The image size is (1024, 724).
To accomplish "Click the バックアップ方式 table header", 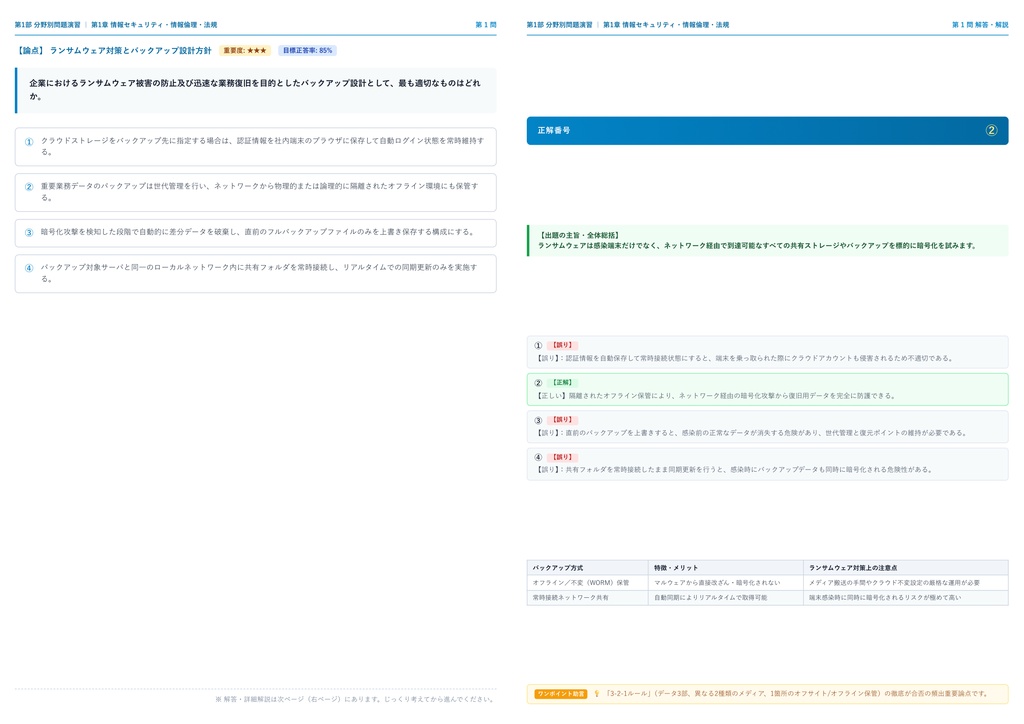I will click(x=587, y=567).
